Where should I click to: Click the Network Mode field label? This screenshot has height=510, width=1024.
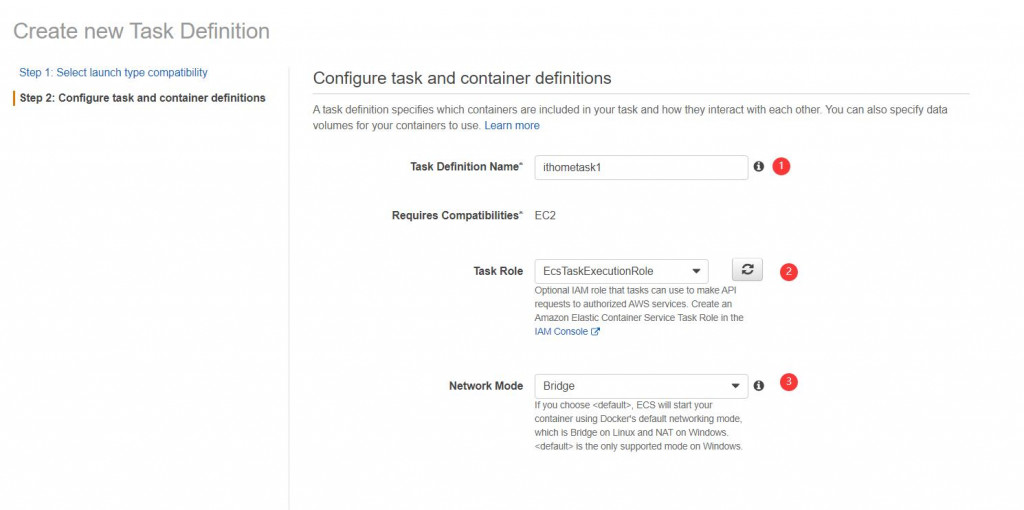click(485, 385)
